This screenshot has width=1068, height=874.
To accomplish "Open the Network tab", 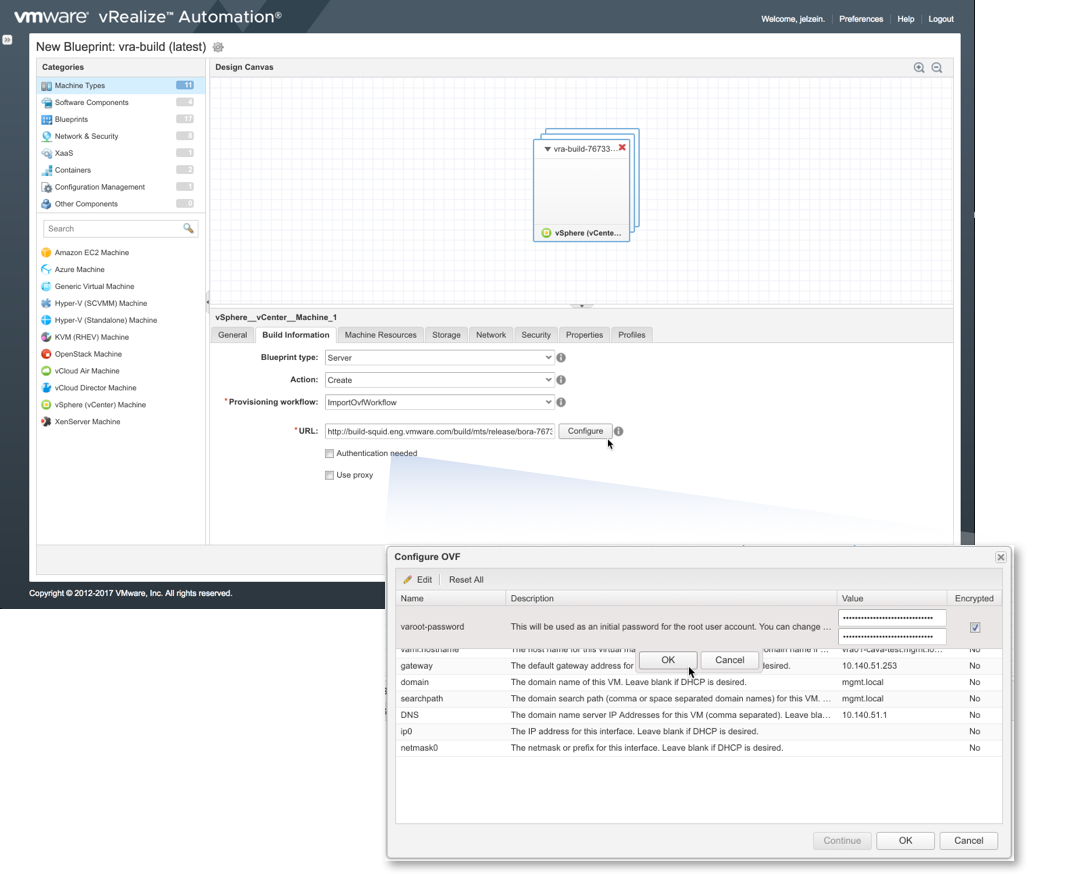I will [x=490, y=335].
